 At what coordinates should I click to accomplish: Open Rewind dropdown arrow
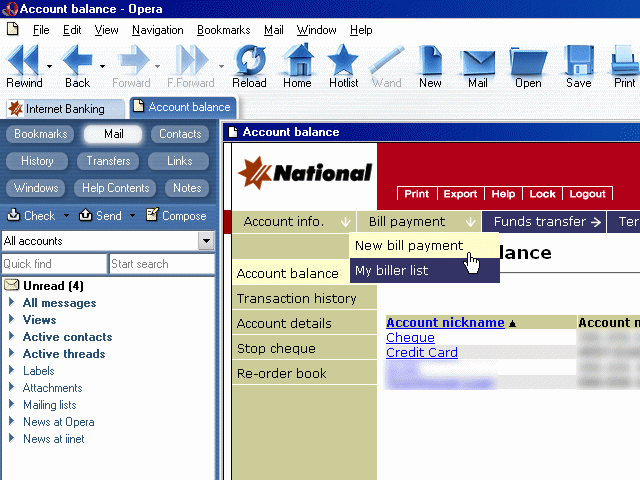pyautogui.click(x=49, y=66)
